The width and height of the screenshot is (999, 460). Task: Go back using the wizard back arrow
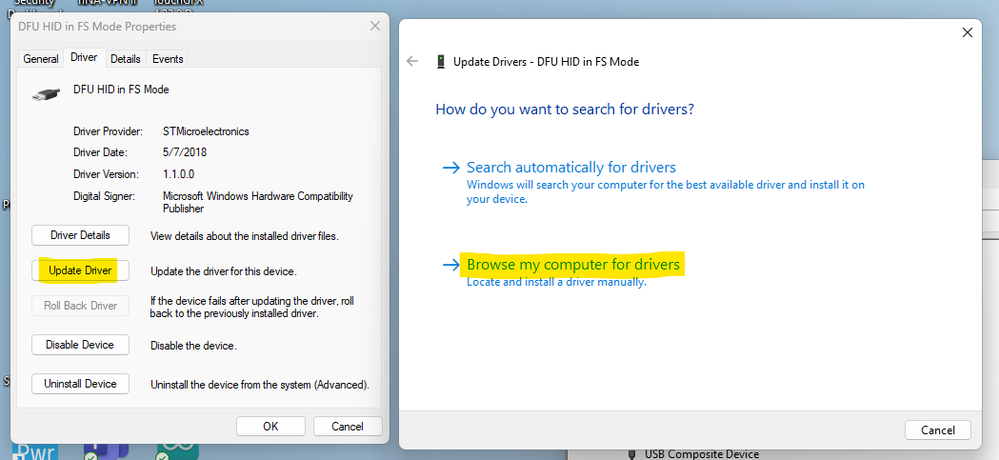[x=412, y=62]
